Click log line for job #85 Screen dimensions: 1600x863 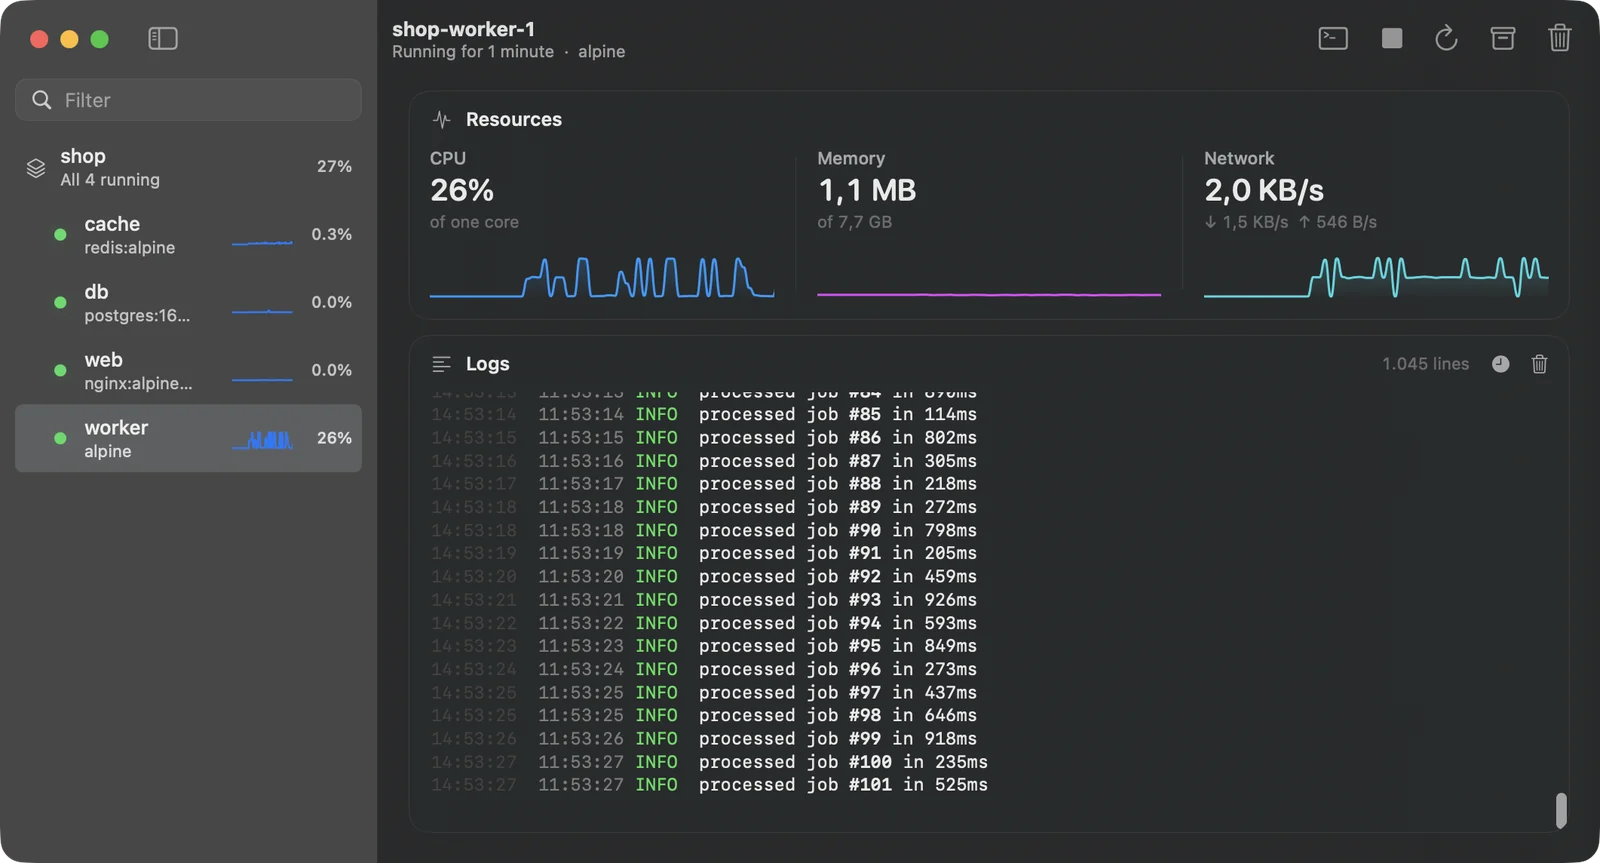click(704, 414)
